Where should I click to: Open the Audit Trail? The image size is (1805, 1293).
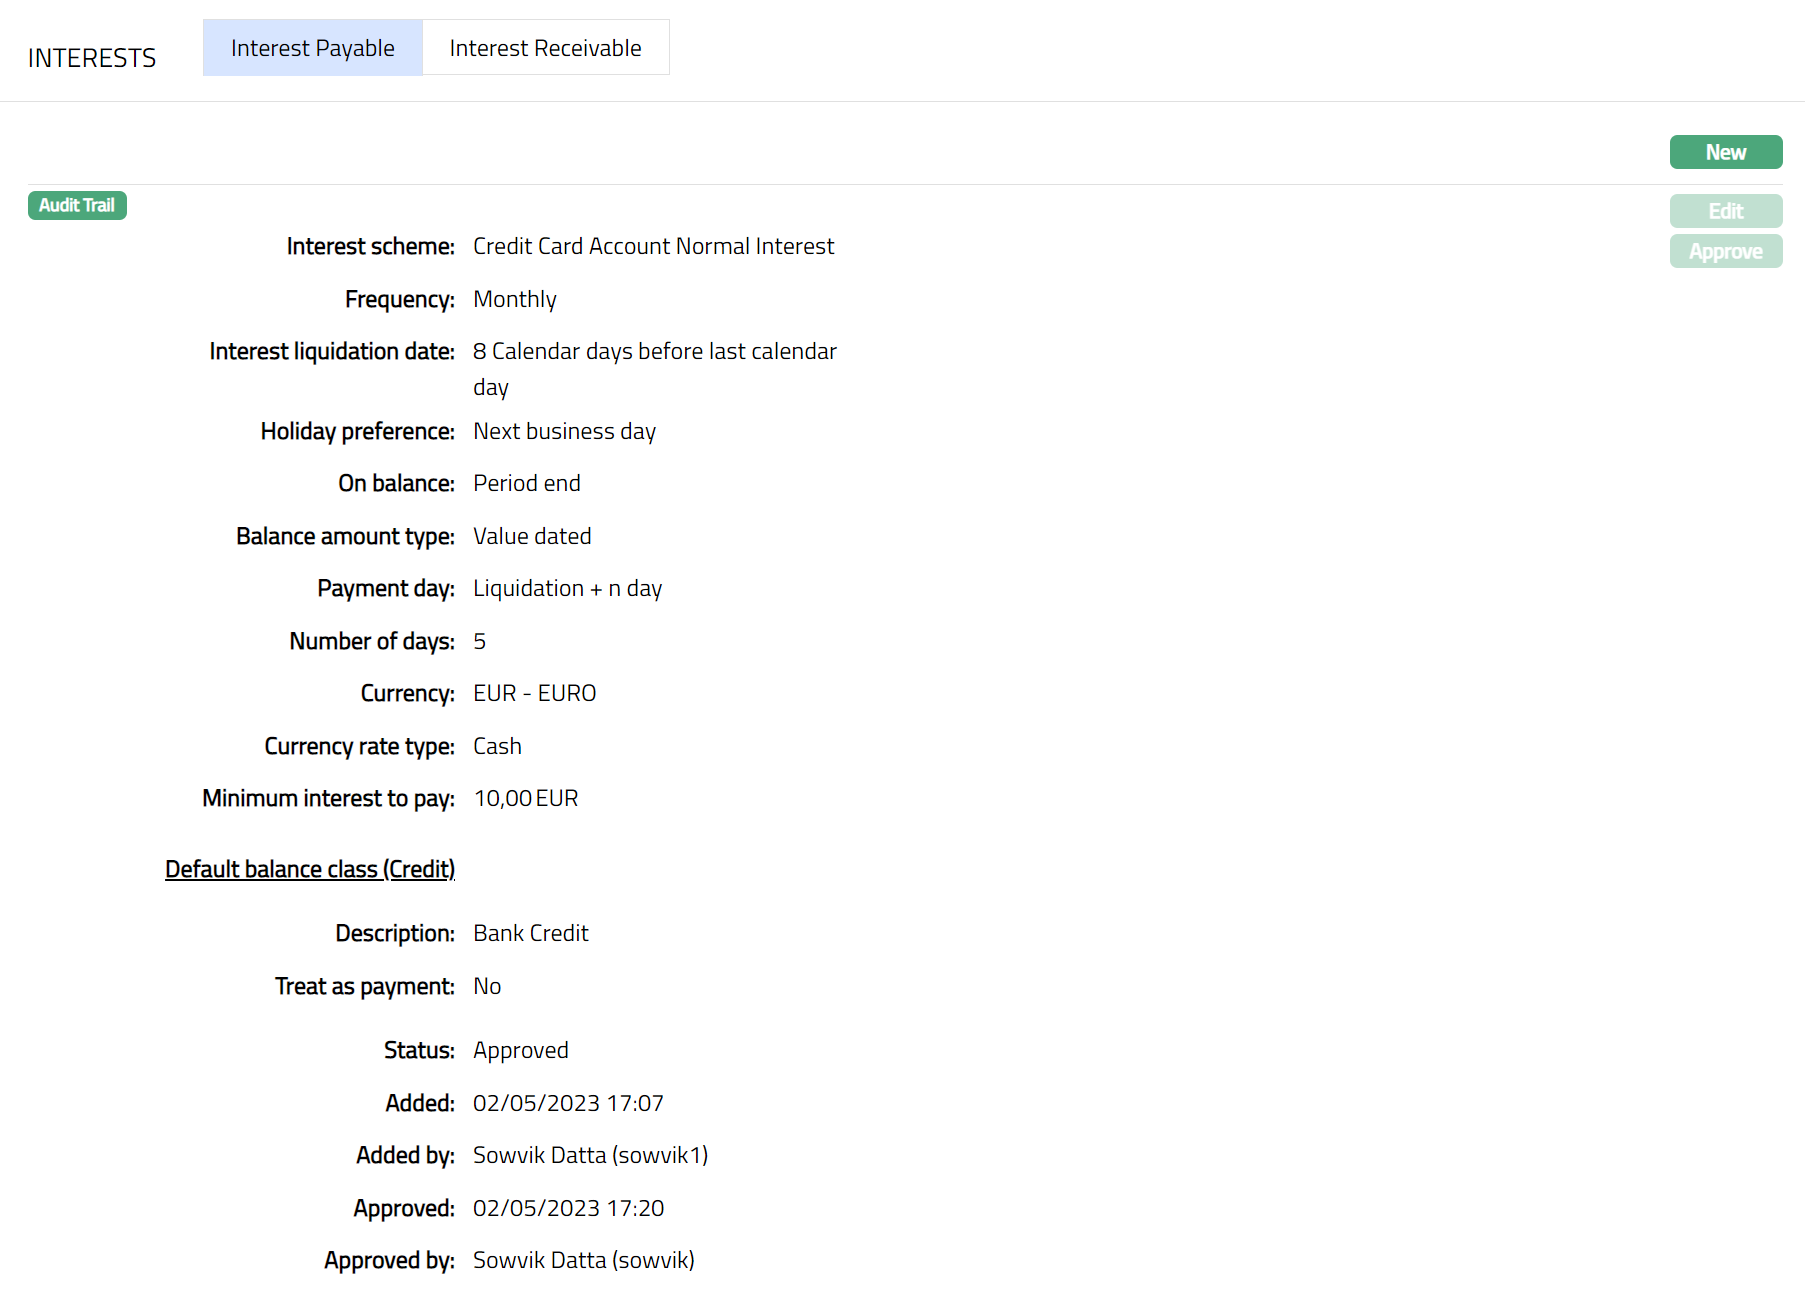click(77, 205)
